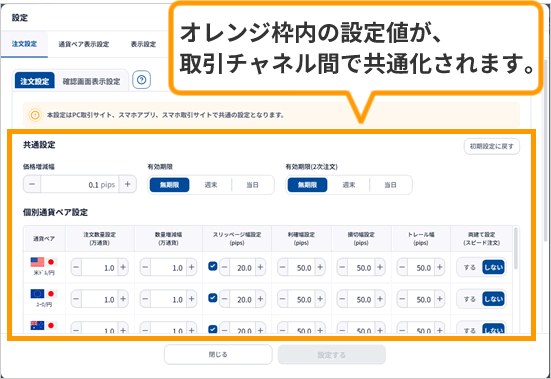The image size is (551, 379).
Task: Select 無期限 for 有効期限
Action: (169, 185)
